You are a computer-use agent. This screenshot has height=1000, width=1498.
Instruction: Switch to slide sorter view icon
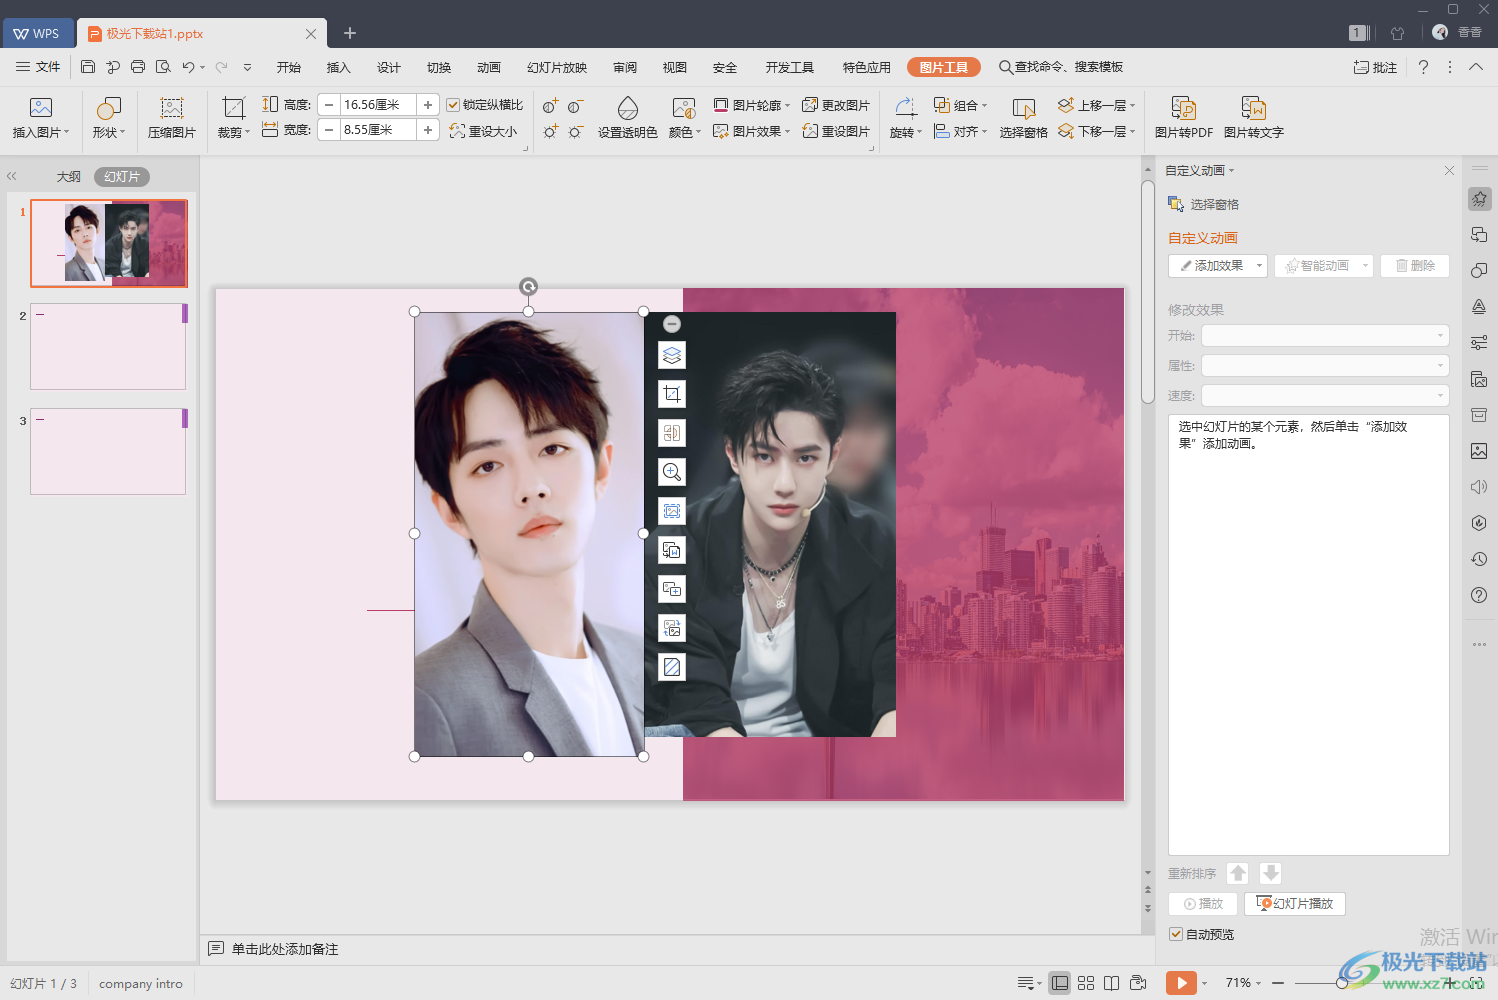(1086, 983)
